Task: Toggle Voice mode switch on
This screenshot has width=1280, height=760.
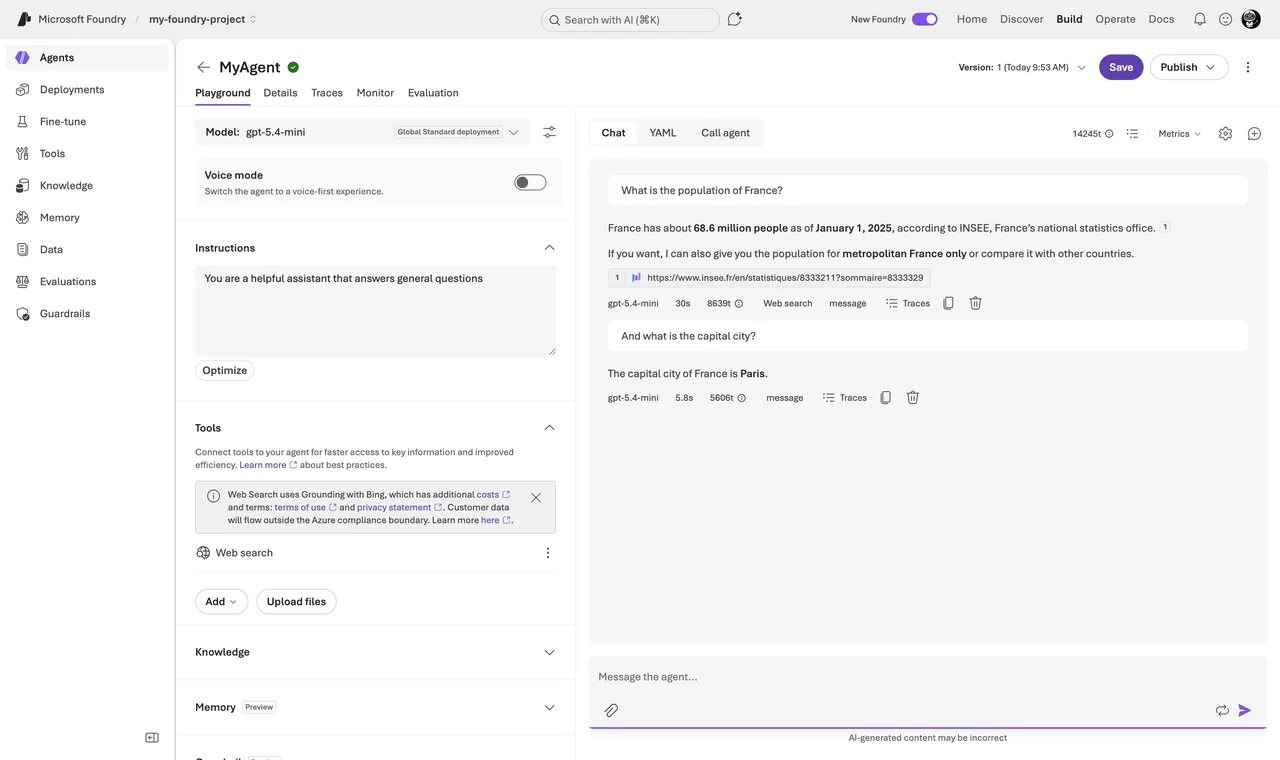Action: click(x=530, y=182)
